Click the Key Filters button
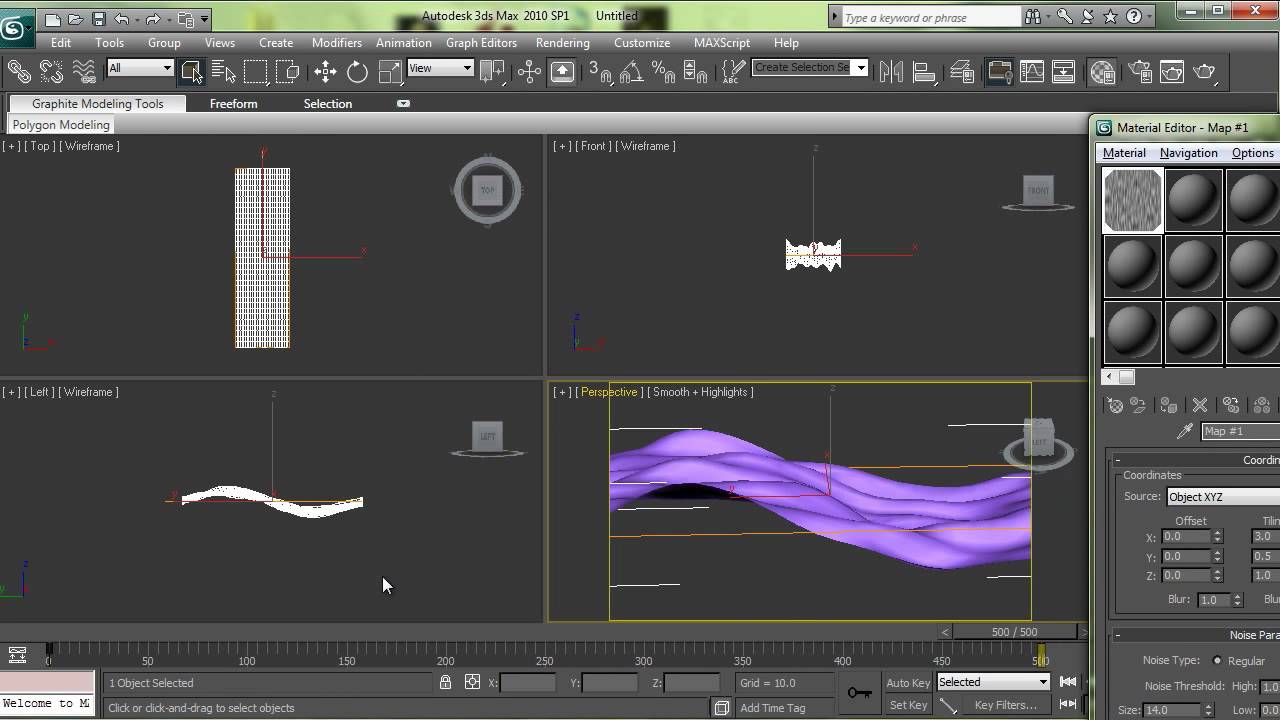 click(x=1007, y=705)
